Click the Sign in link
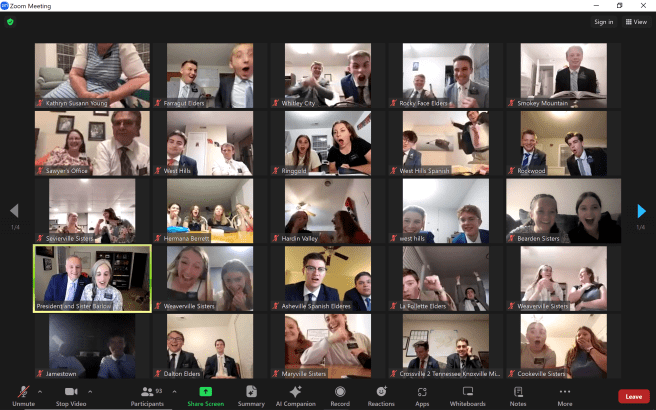This screenshot has height=410, width=656. (x=603, y=21)
